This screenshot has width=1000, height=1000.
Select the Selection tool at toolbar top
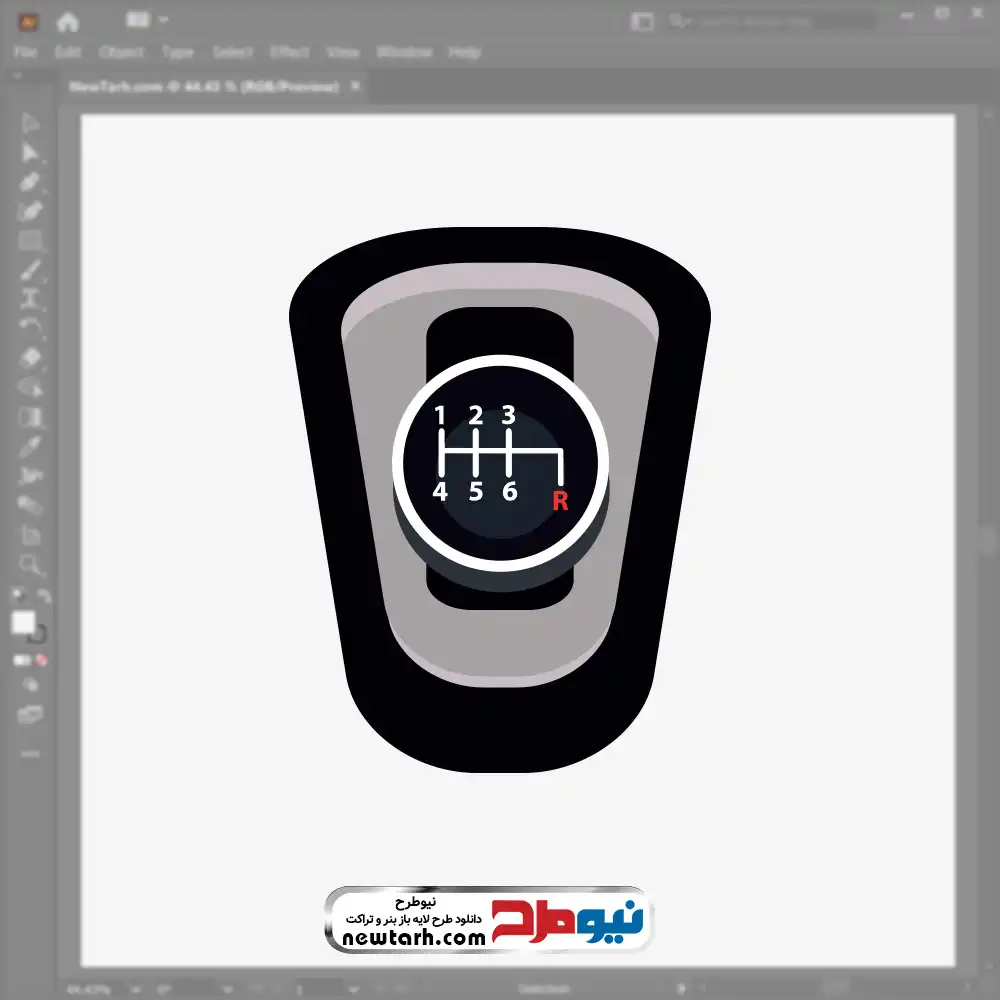click(31, 124)
